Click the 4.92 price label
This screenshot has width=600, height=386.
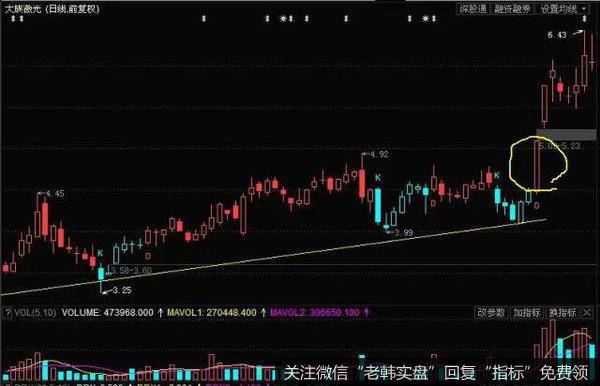coord(379,155)
